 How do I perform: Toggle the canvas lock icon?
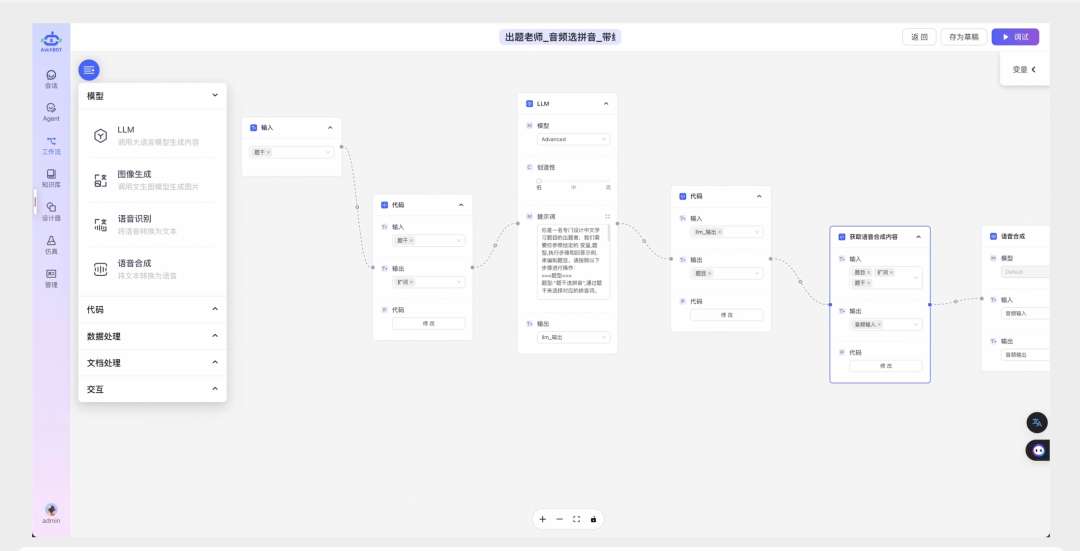point(593,519)
